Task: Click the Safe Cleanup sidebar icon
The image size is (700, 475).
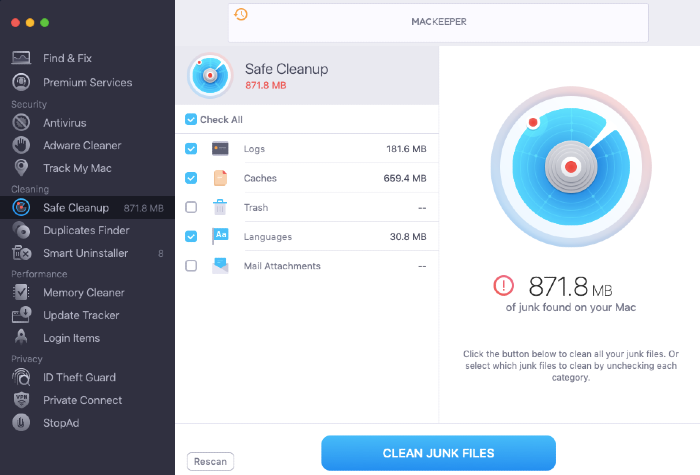Action: [x=21, y=208]
